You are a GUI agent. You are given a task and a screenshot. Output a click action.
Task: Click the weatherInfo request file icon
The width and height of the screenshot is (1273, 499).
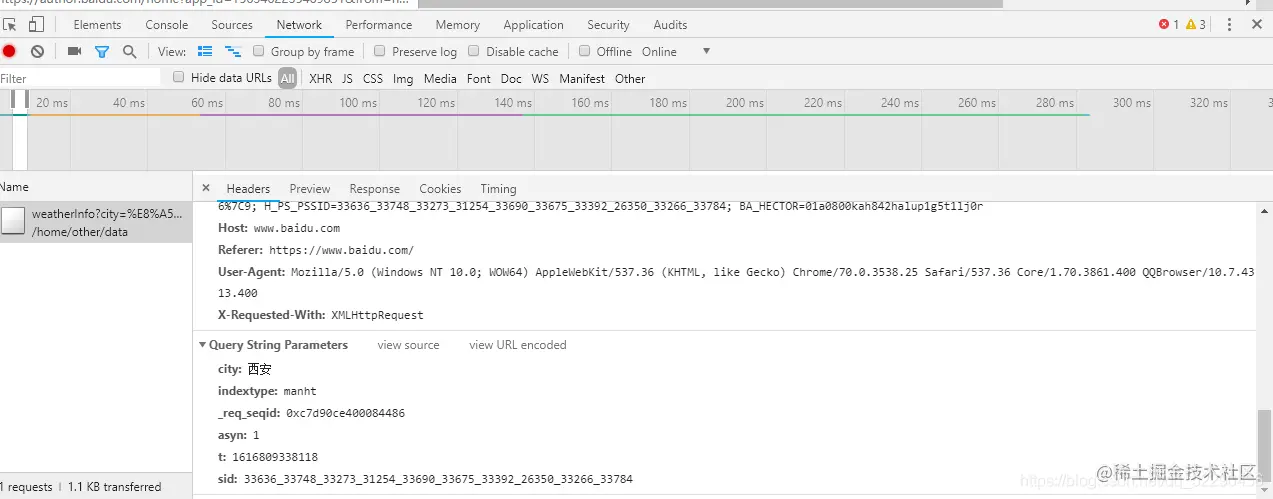click(13, 222)
